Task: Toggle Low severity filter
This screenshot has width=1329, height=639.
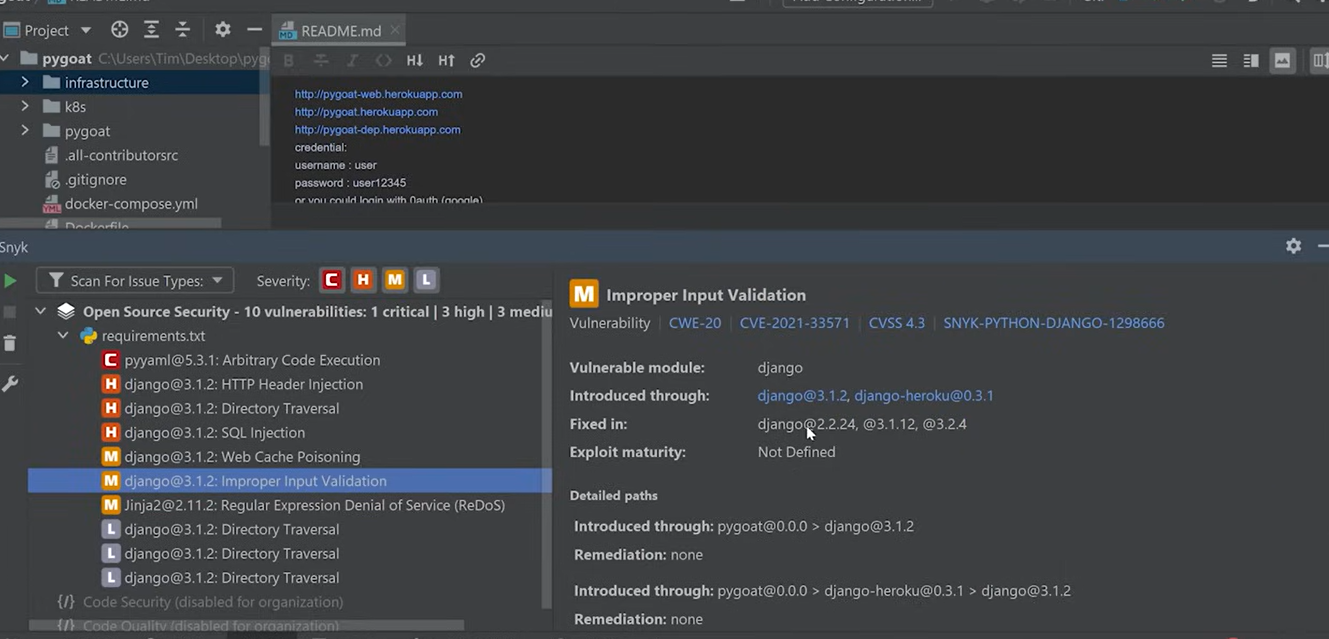Action: click(x=427, y=280)
